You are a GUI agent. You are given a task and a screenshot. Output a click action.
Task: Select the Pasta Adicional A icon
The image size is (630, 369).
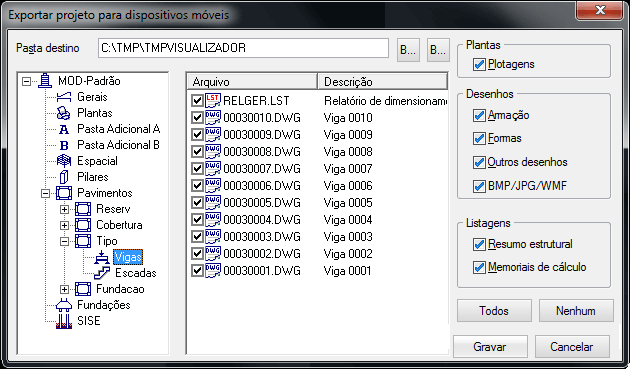(x=64, y=129)
